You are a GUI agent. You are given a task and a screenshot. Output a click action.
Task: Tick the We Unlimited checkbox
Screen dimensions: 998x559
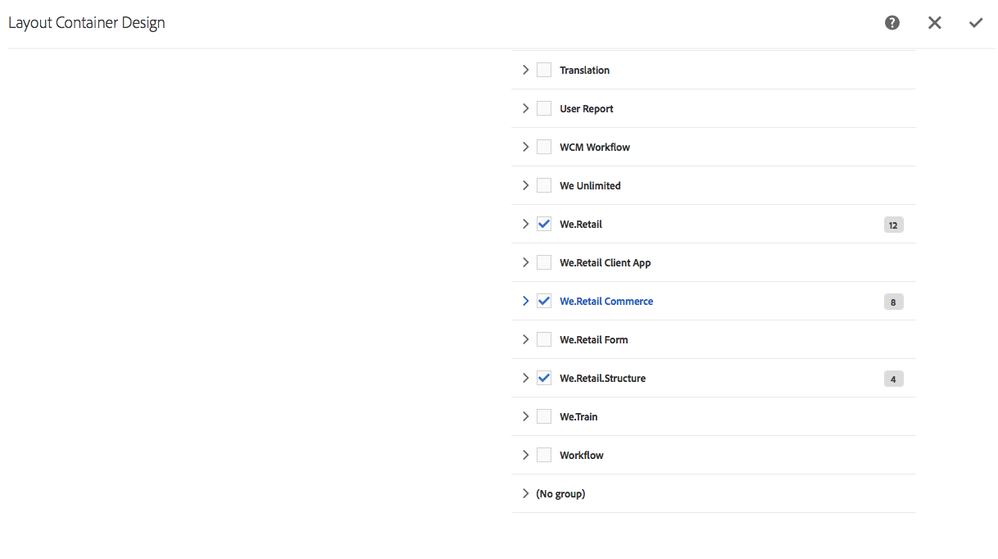[544, 185]
